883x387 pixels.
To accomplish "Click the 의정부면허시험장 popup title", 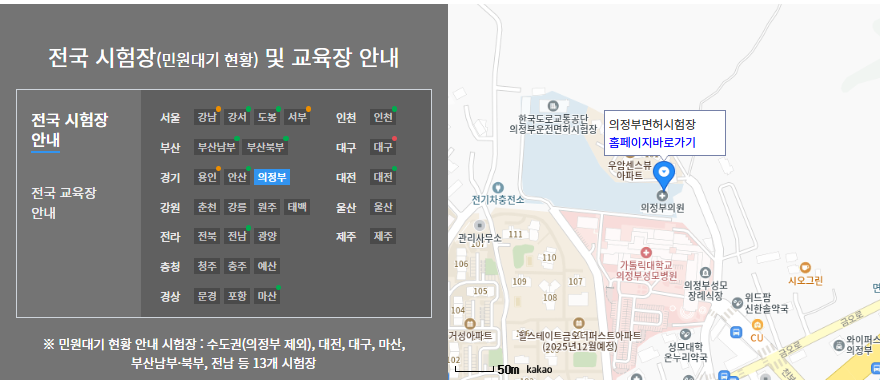I will pos(652,125).
